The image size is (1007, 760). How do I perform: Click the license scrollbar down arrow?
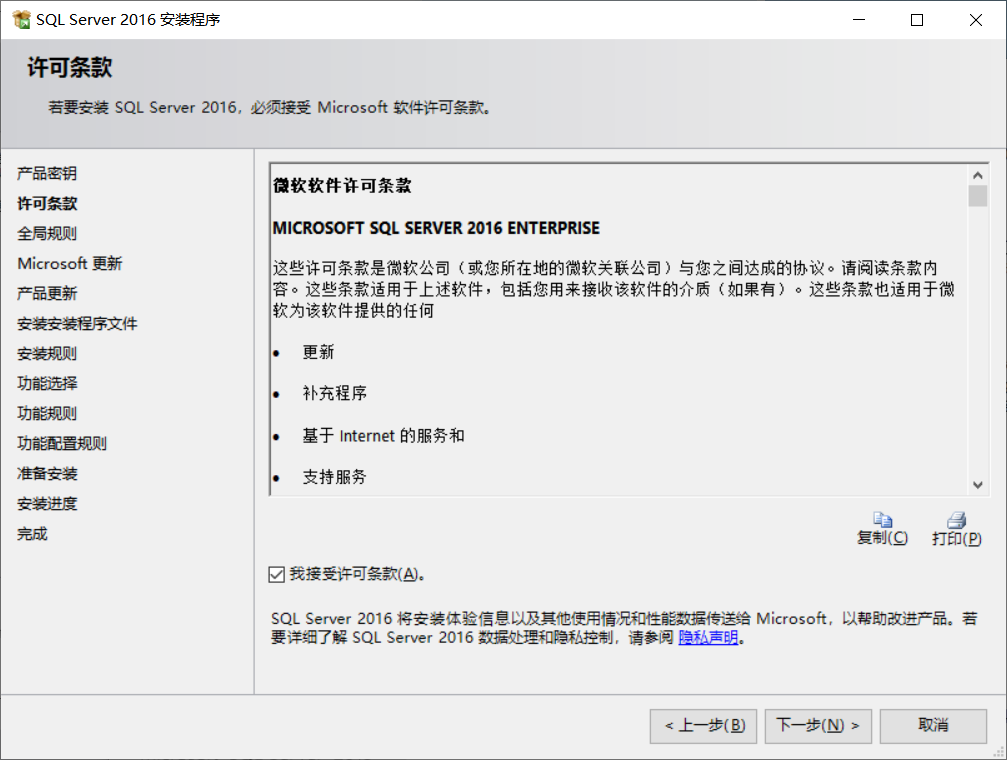(x=977, y=485)
